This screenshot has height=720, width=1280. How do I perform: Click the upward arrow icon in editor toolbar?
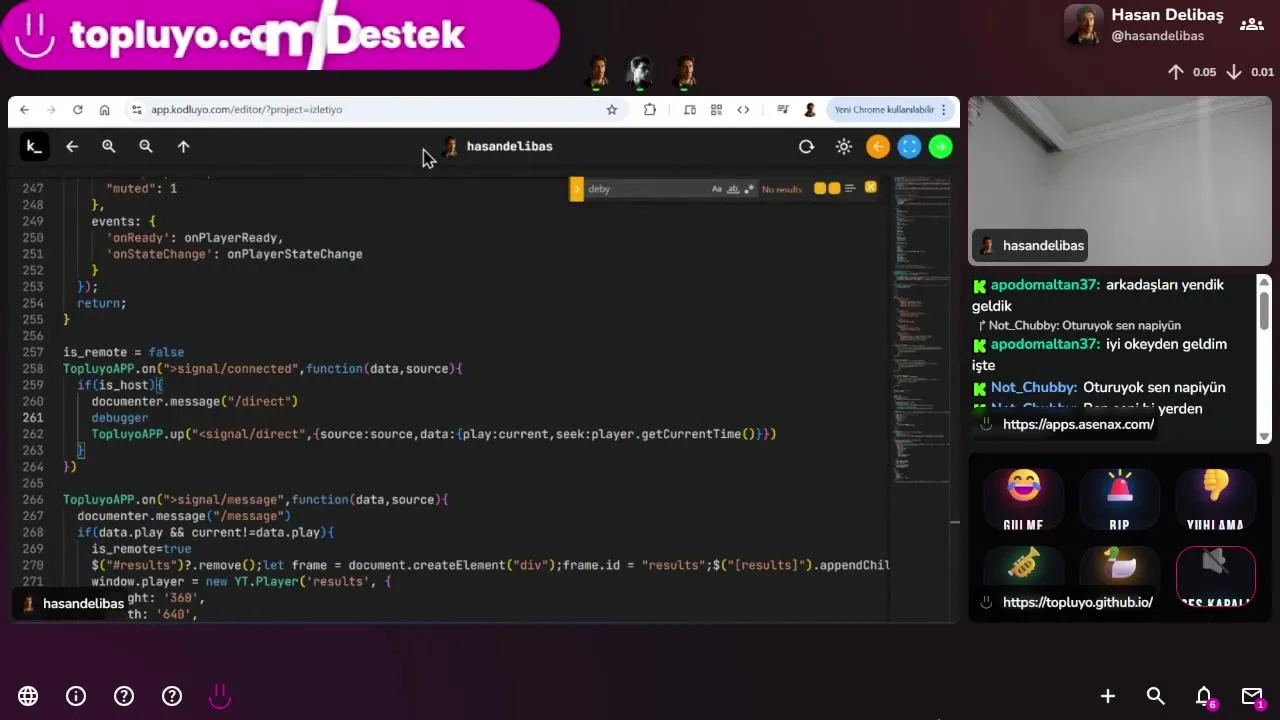[x=183, y=147]
